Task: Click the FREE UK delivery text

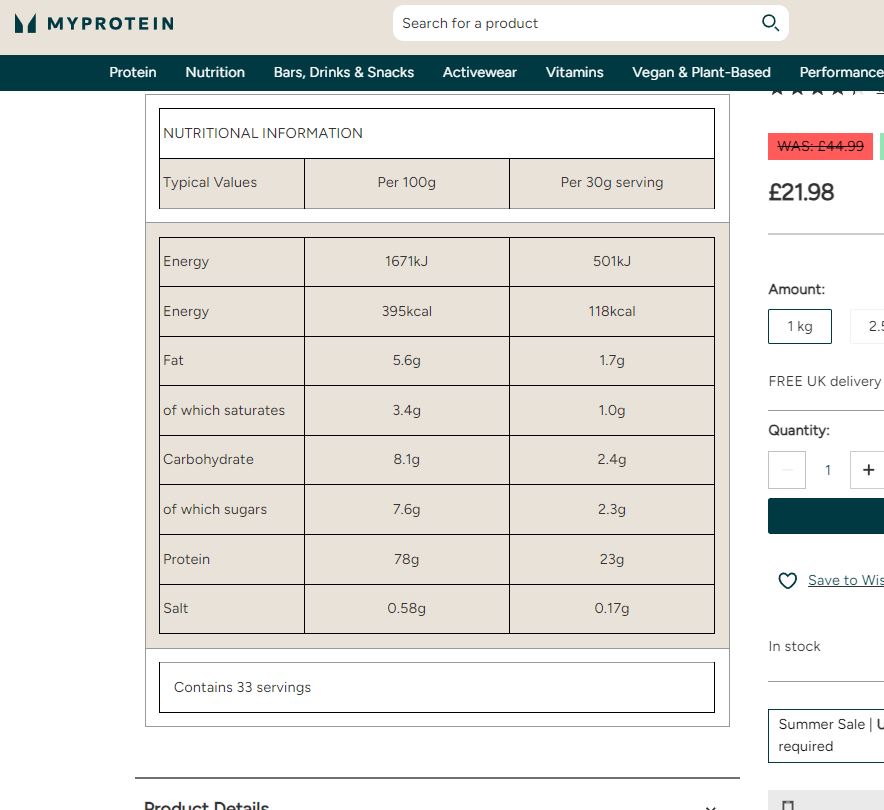Action: 825,382
